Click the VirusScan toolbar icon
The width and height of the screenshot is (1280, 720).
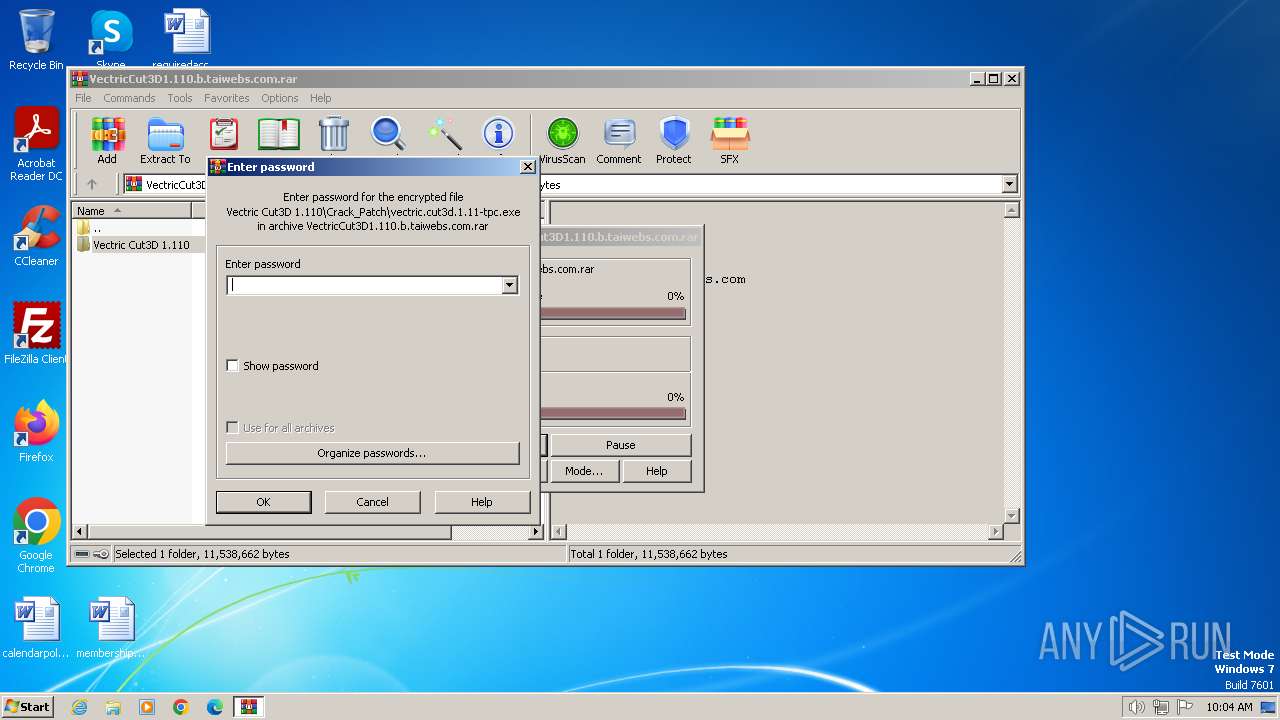[563, 140]
